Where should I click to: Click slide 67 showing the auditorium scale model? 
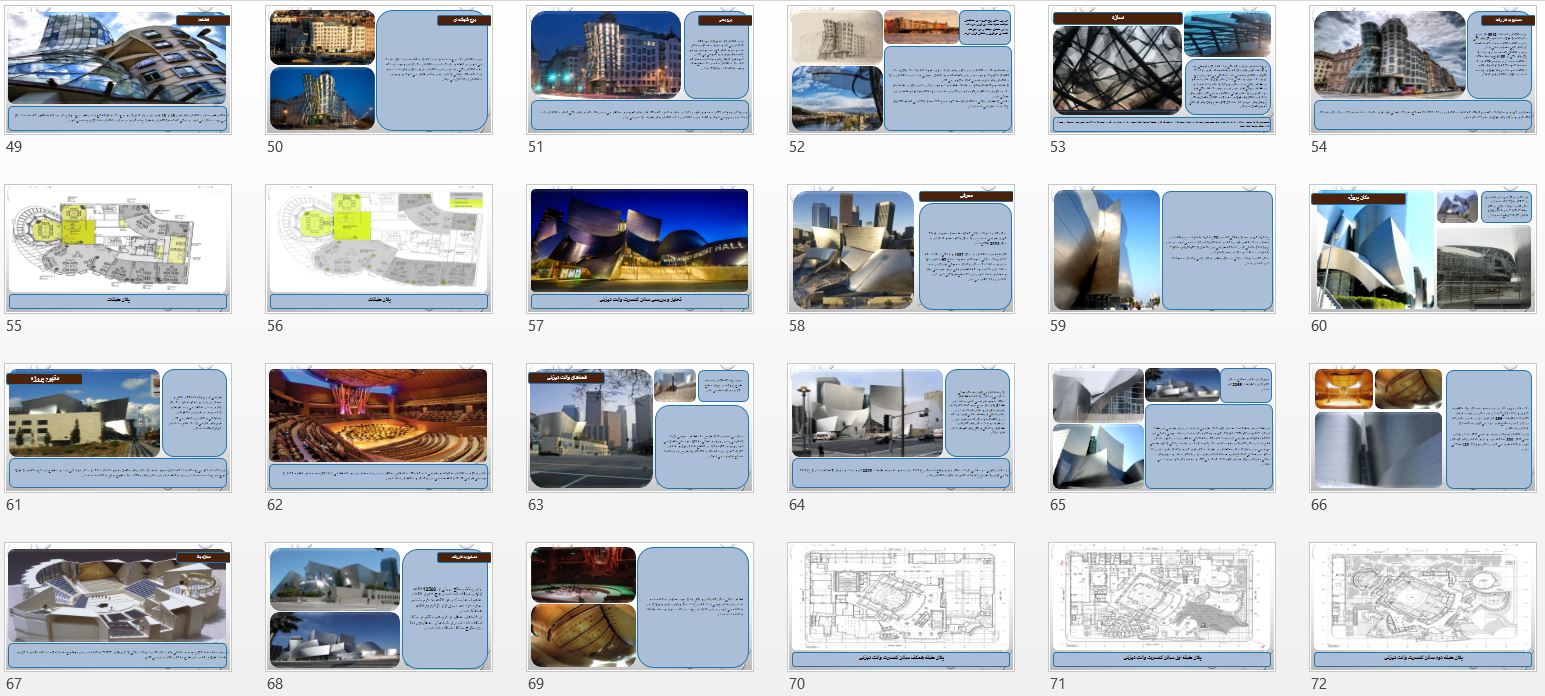(118, 607)
